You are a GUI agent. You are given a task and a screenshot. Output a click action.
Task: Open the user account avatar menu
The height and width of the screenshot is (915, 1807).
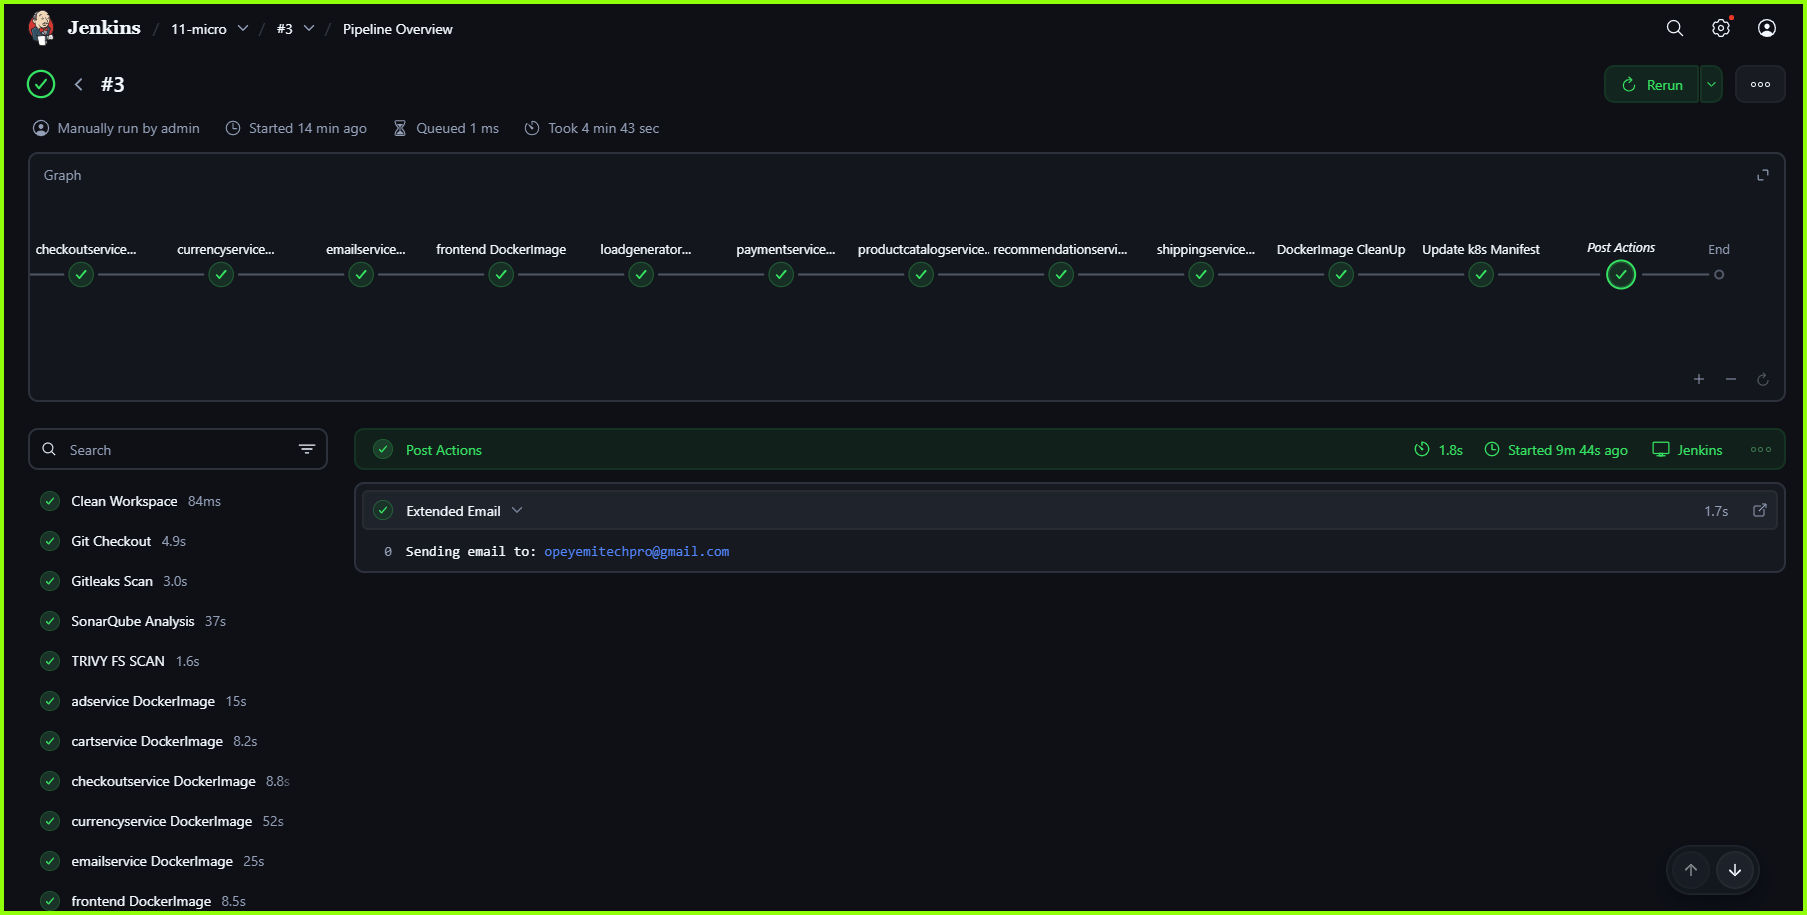(x=1766, y=28)
